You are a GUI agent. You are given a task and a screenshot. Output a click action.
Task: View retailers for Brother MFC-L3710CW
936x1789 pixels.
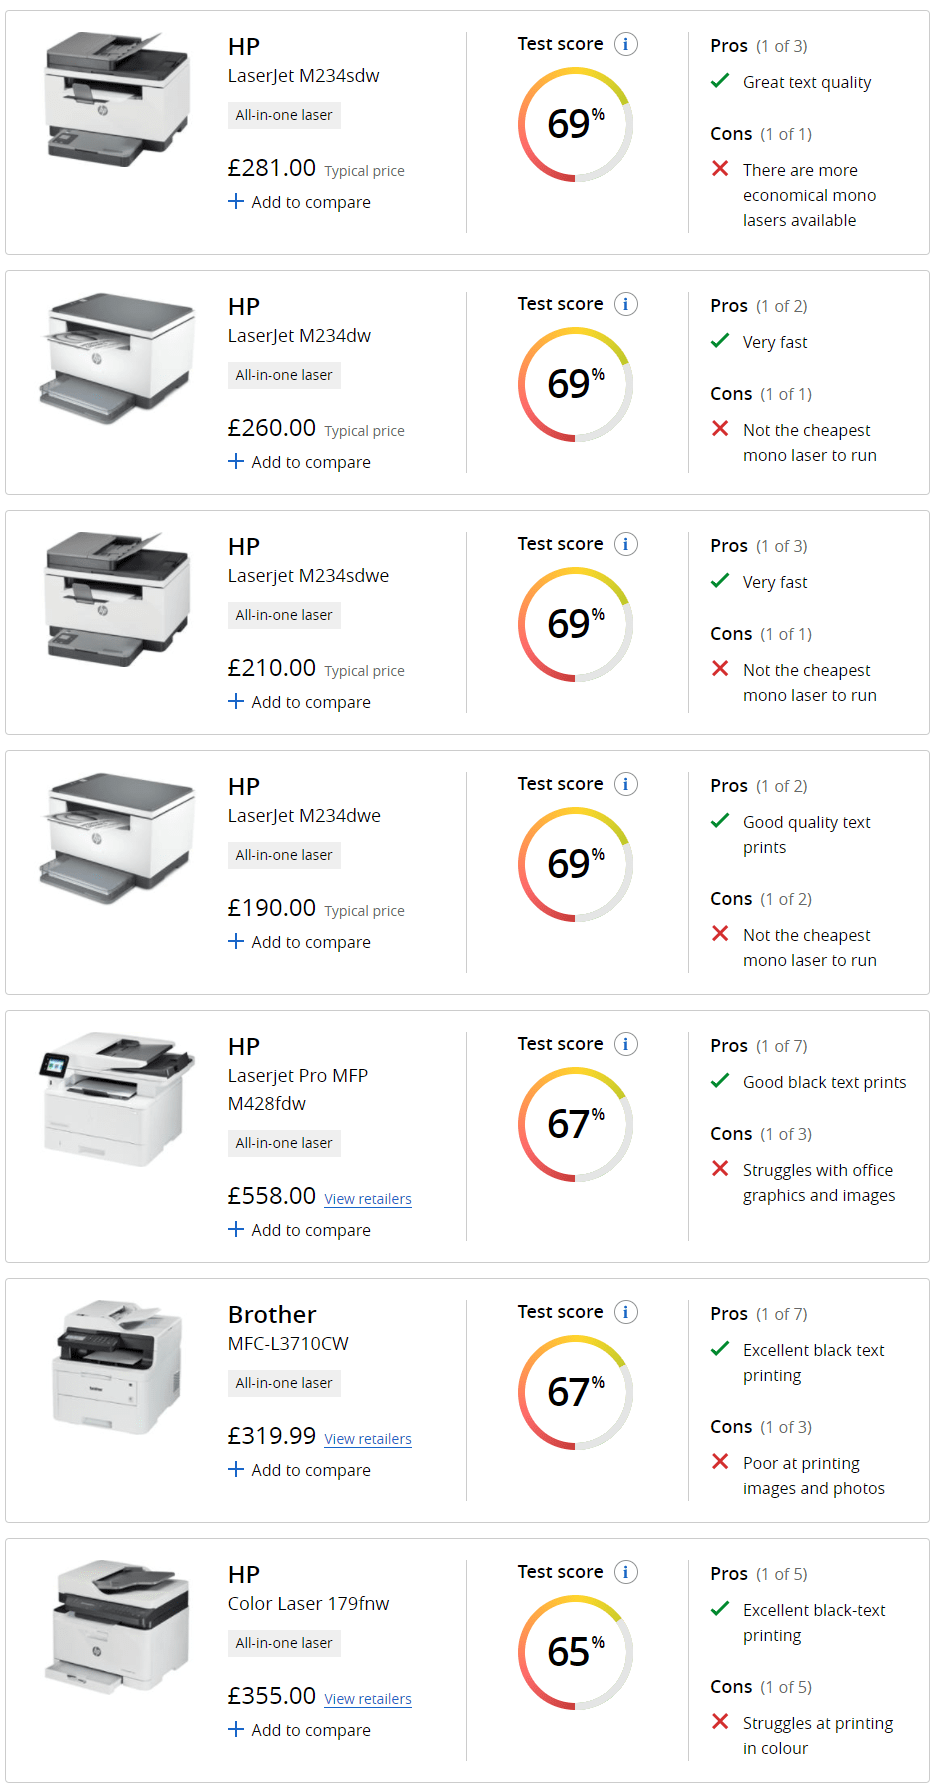coord(368,1439)
